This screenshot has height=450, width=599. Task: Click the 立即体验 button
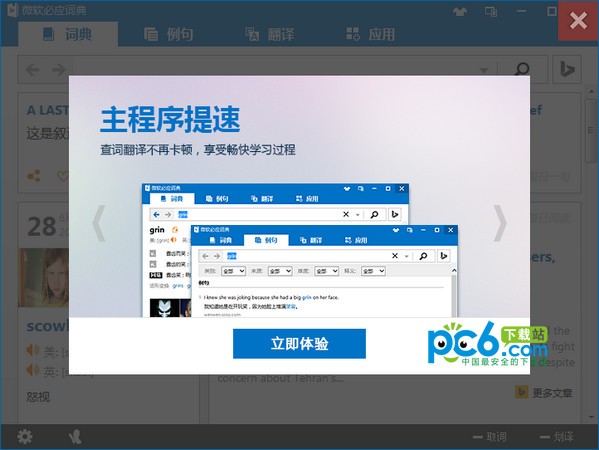coord(299,343)
